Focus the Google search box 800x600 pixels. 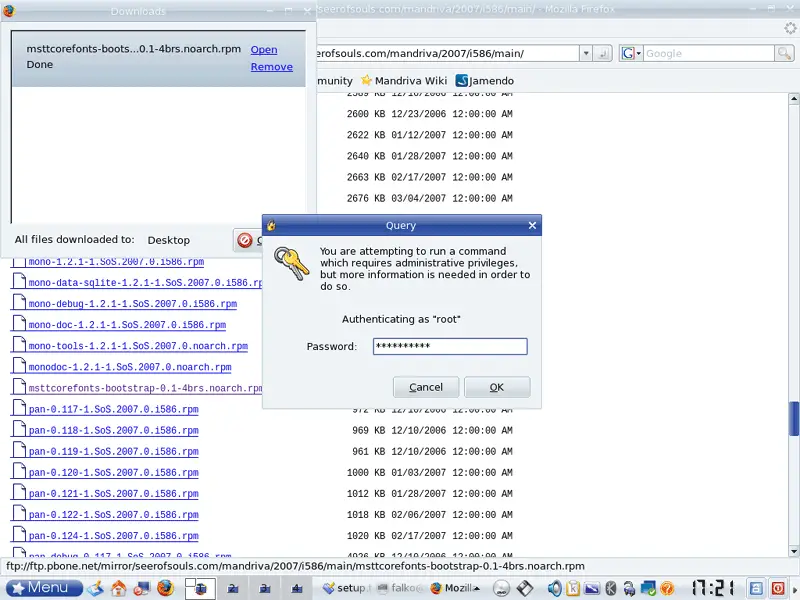pos(709,53)
